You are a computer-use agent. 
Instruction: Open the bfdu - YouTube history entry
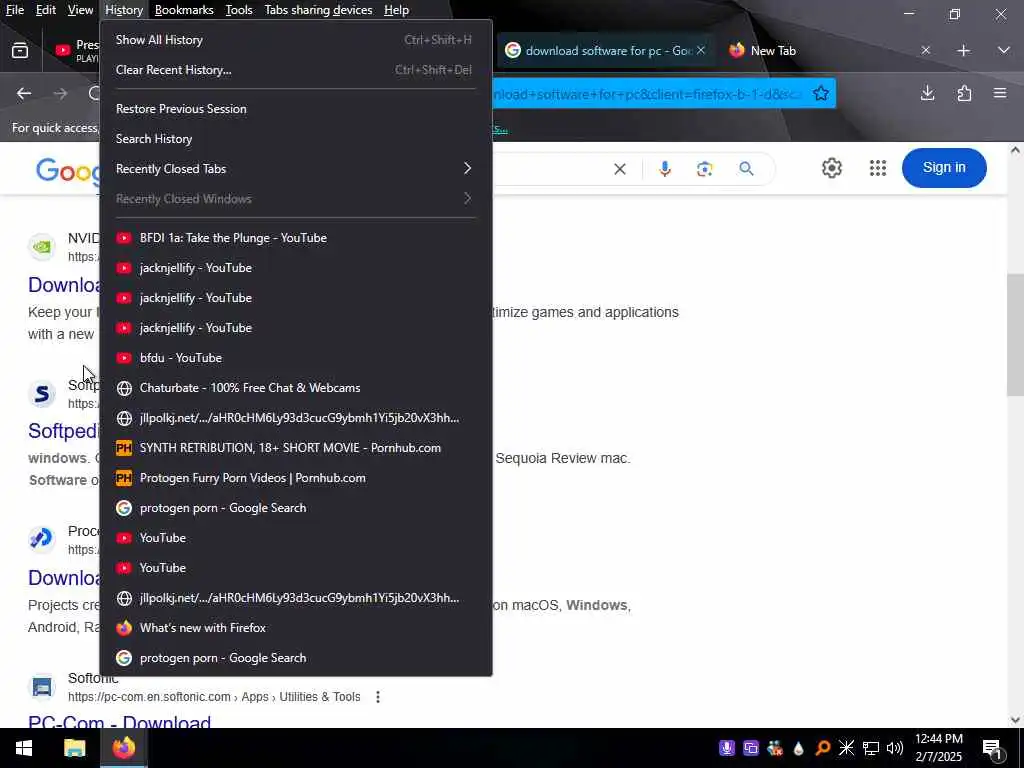pos(295,358)
